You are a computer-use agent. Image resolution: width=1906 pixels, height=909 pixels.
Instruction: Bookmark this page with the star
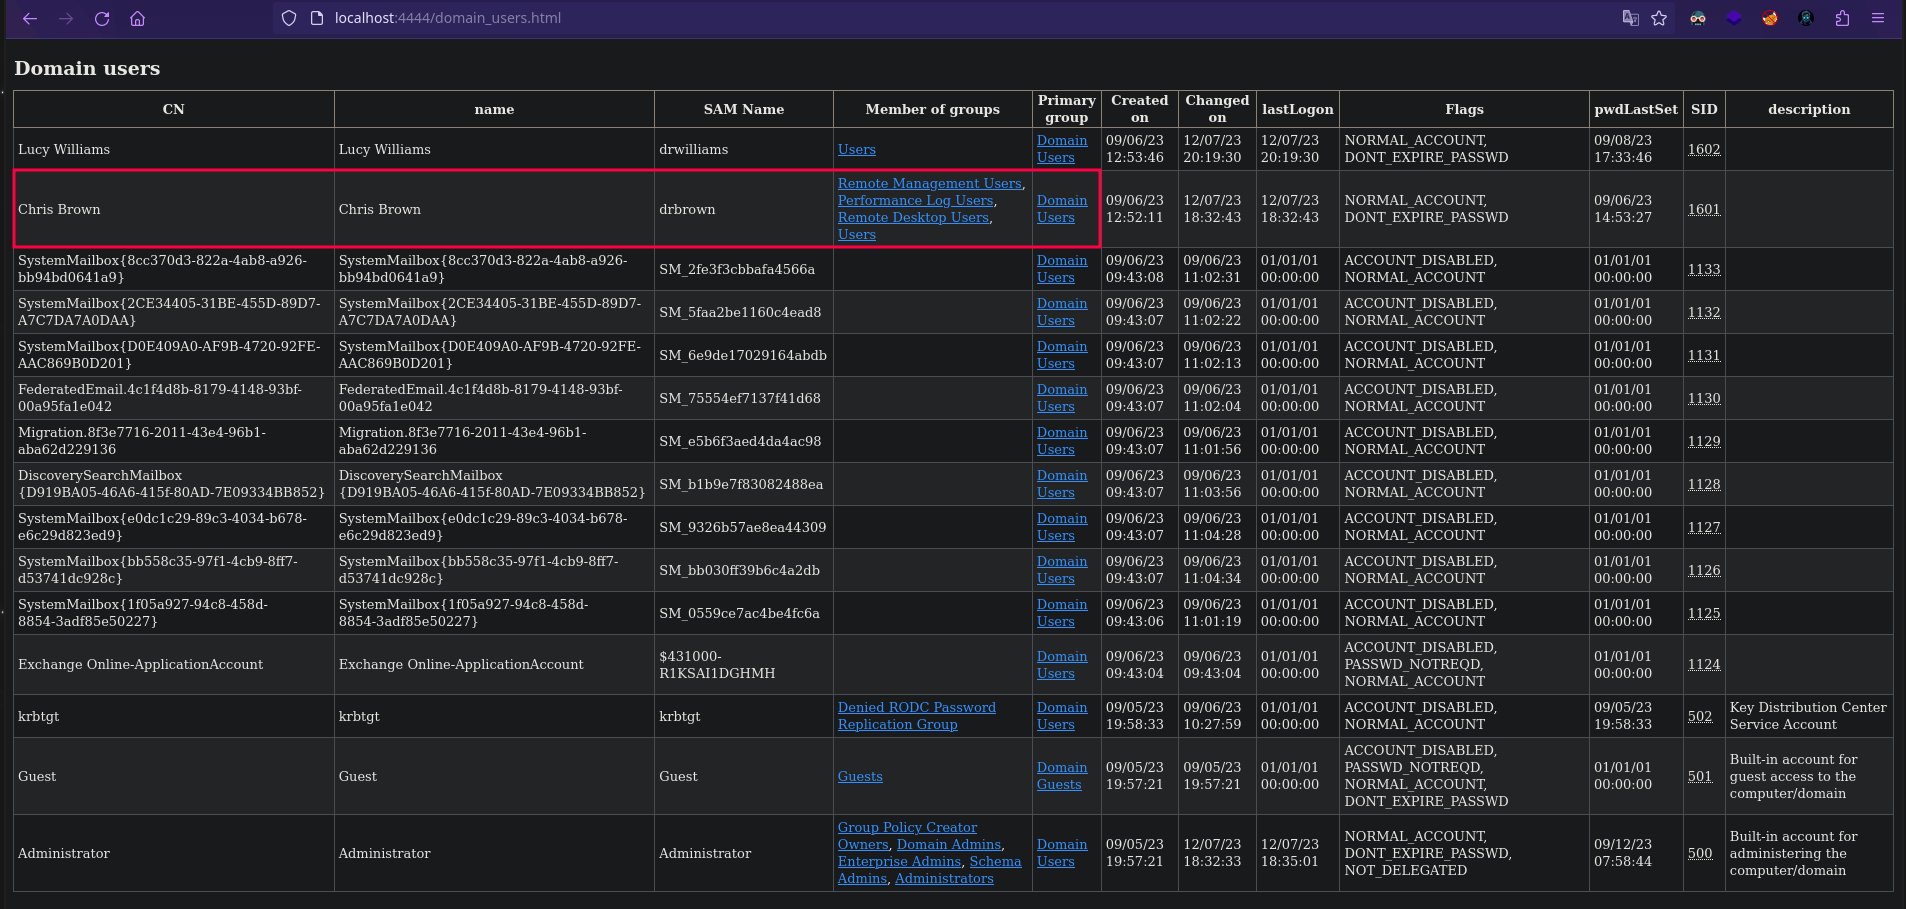[x=1659, y=18]
